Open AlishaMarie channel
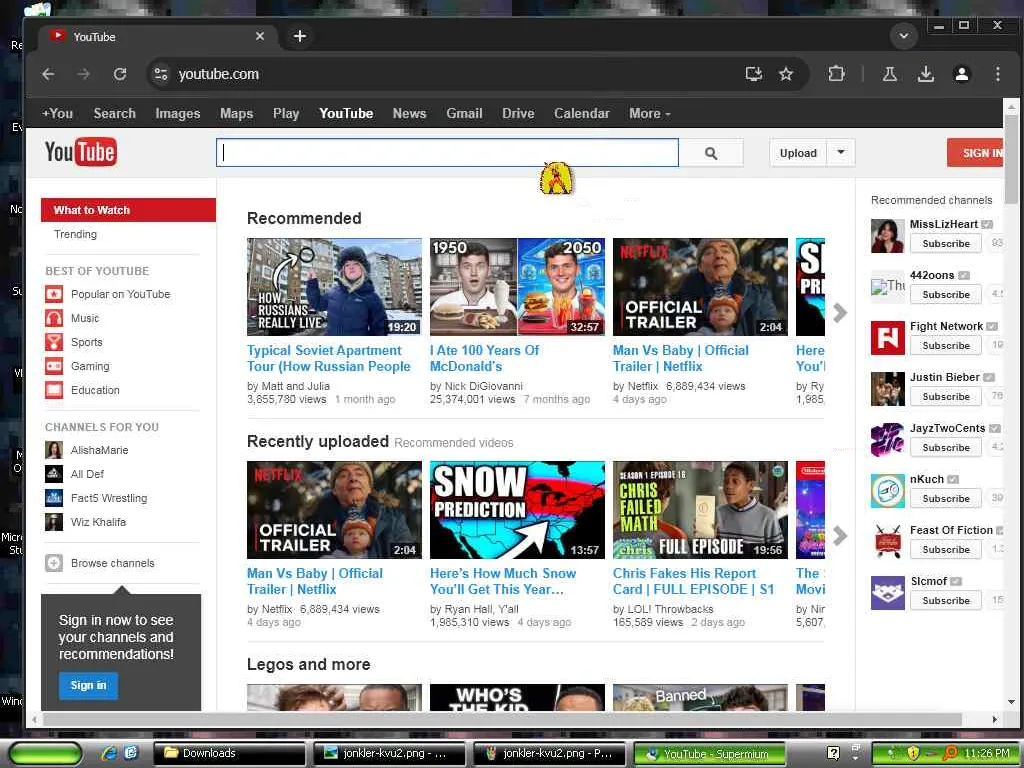Viewport: 1024px width, 768px height. click(x=99, y=450)
